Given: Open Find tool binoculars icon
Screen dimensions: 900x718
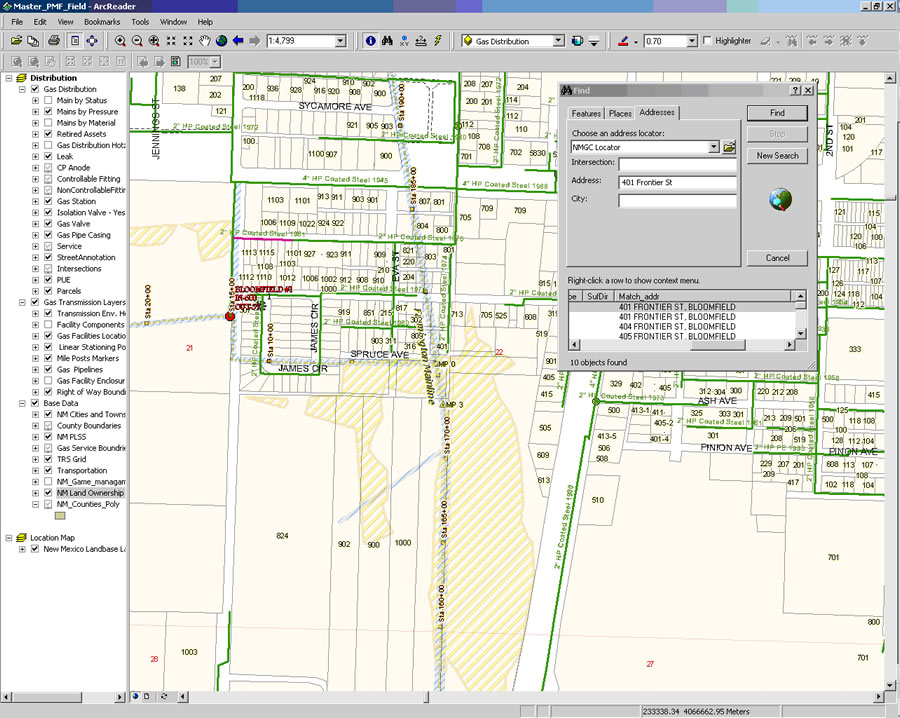Looking at the screenshot, I should pos(388,41).
